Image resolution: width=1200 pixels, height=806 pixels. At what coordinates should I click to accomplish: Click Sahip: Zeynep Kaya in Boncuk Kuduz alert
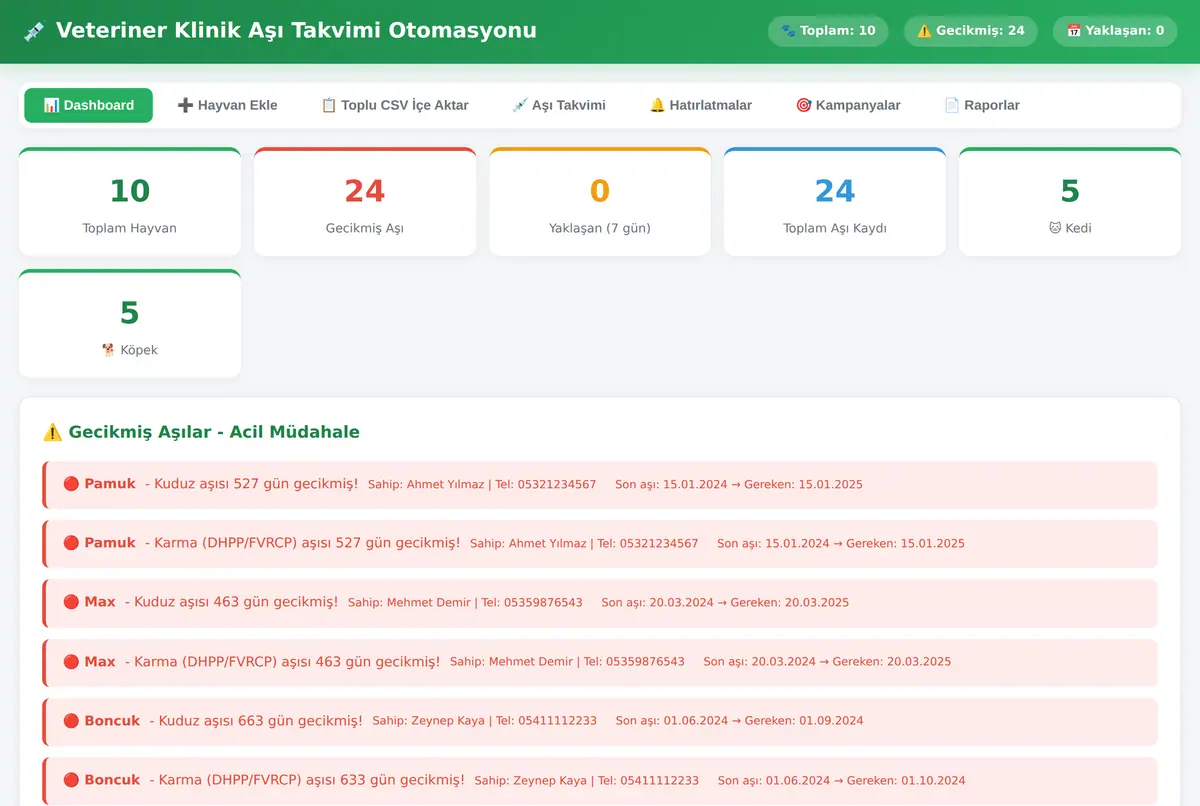(x=428, y=721)
